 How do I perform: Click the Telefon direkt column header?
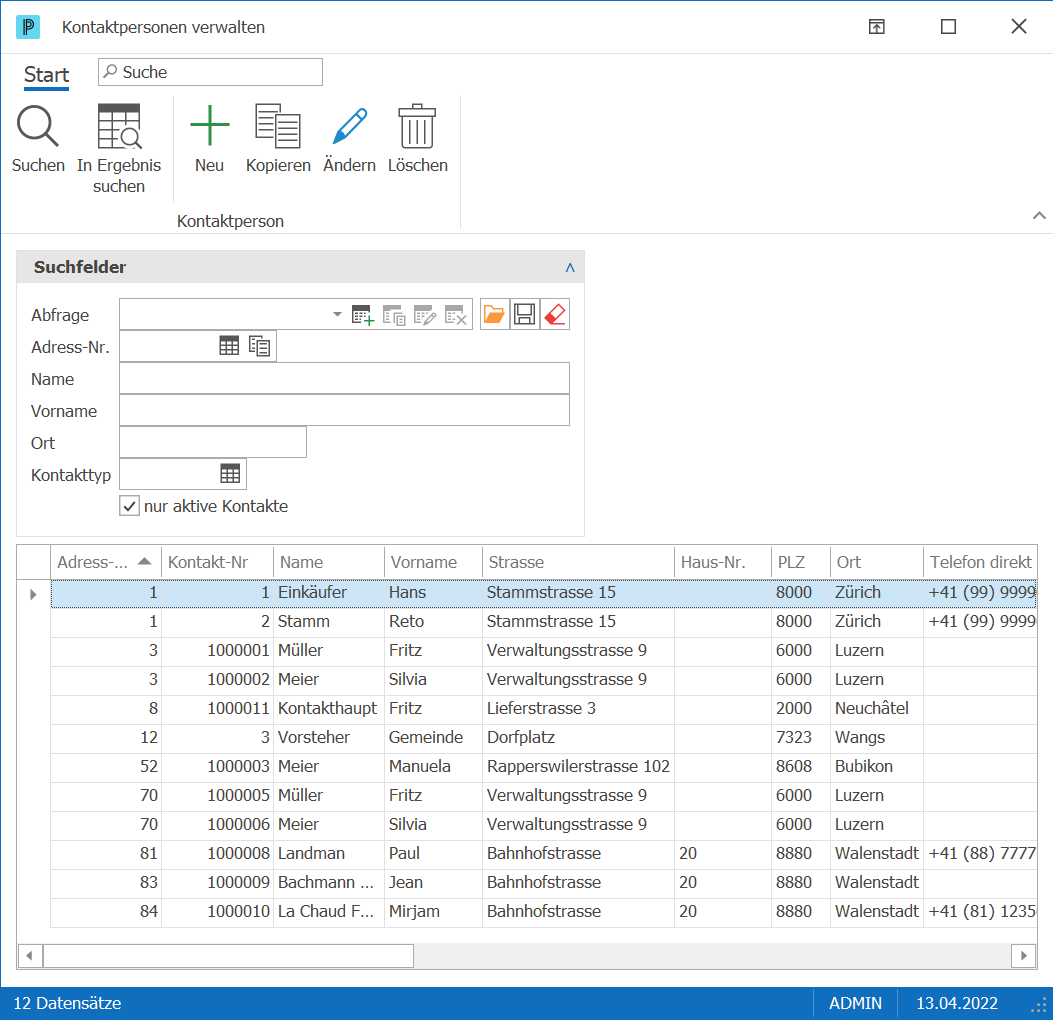(x=980, y=562)
